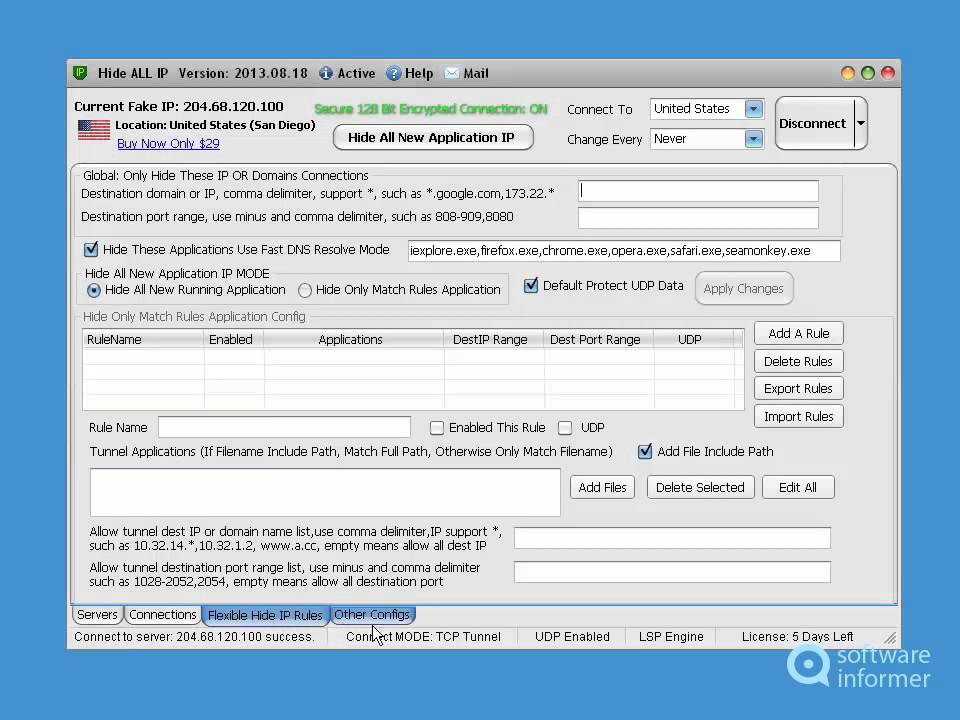Click 'Location: United States (San Diego)' text

[x=216, y=125]
